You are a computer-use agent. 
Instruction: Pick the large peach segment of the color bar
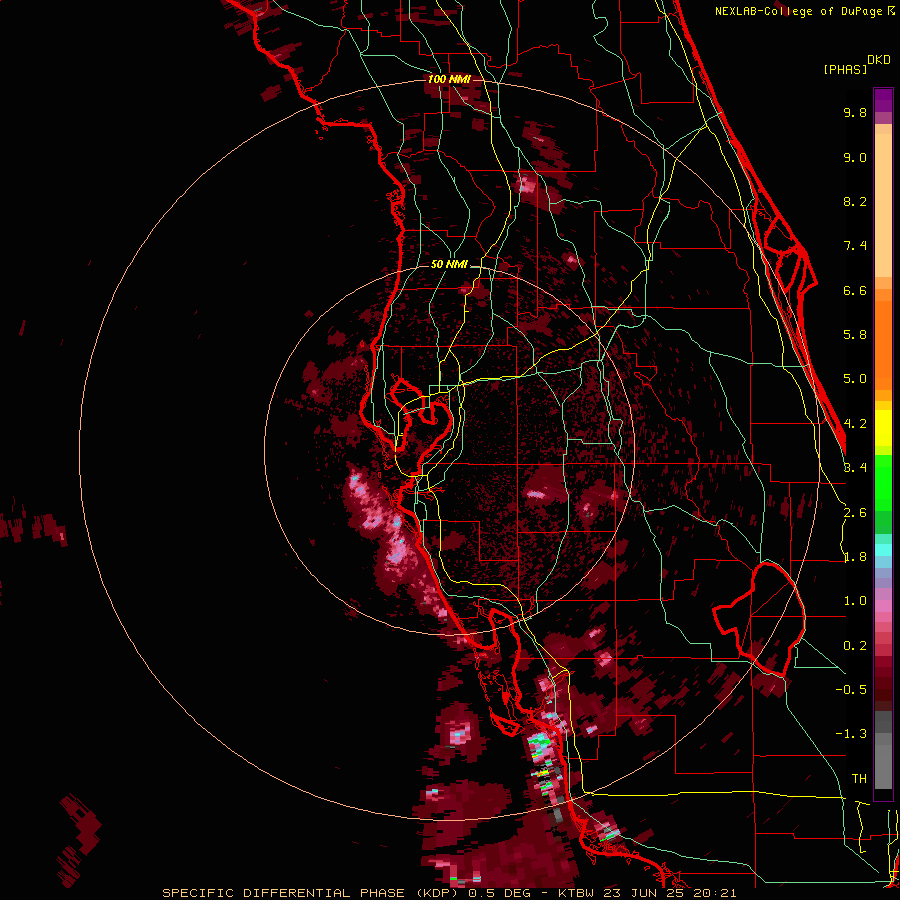[883, 205]
